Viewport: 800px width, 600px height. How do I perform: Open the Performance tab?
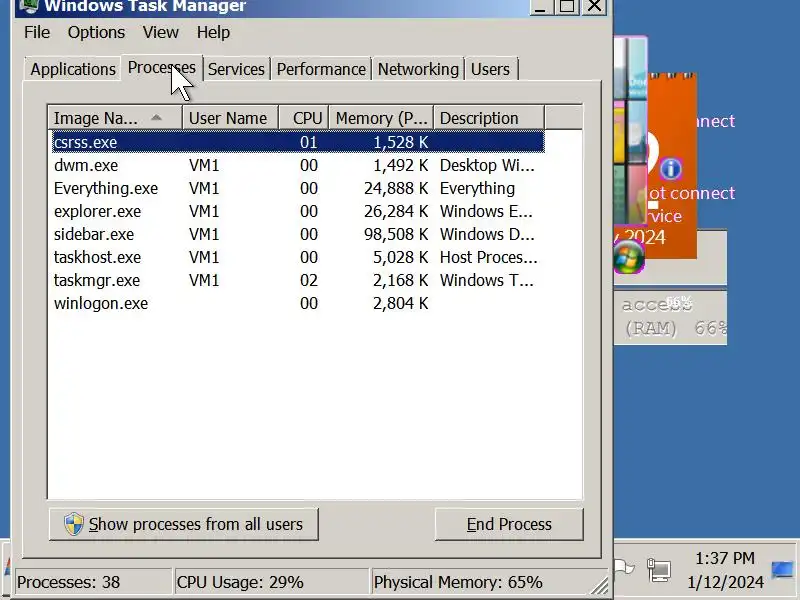pos(321,69)
